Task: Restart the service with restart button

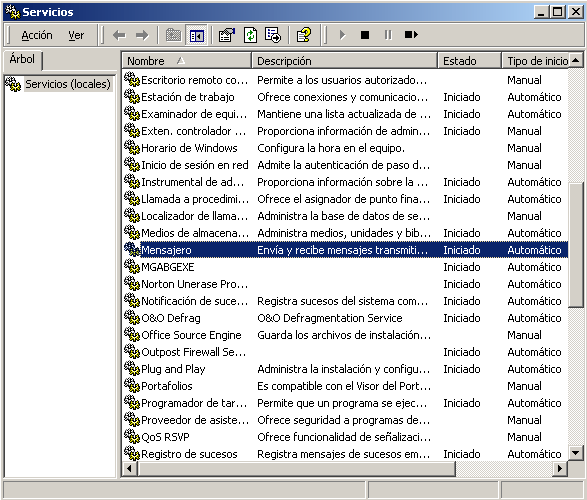Action: click(x=411, y=35)
